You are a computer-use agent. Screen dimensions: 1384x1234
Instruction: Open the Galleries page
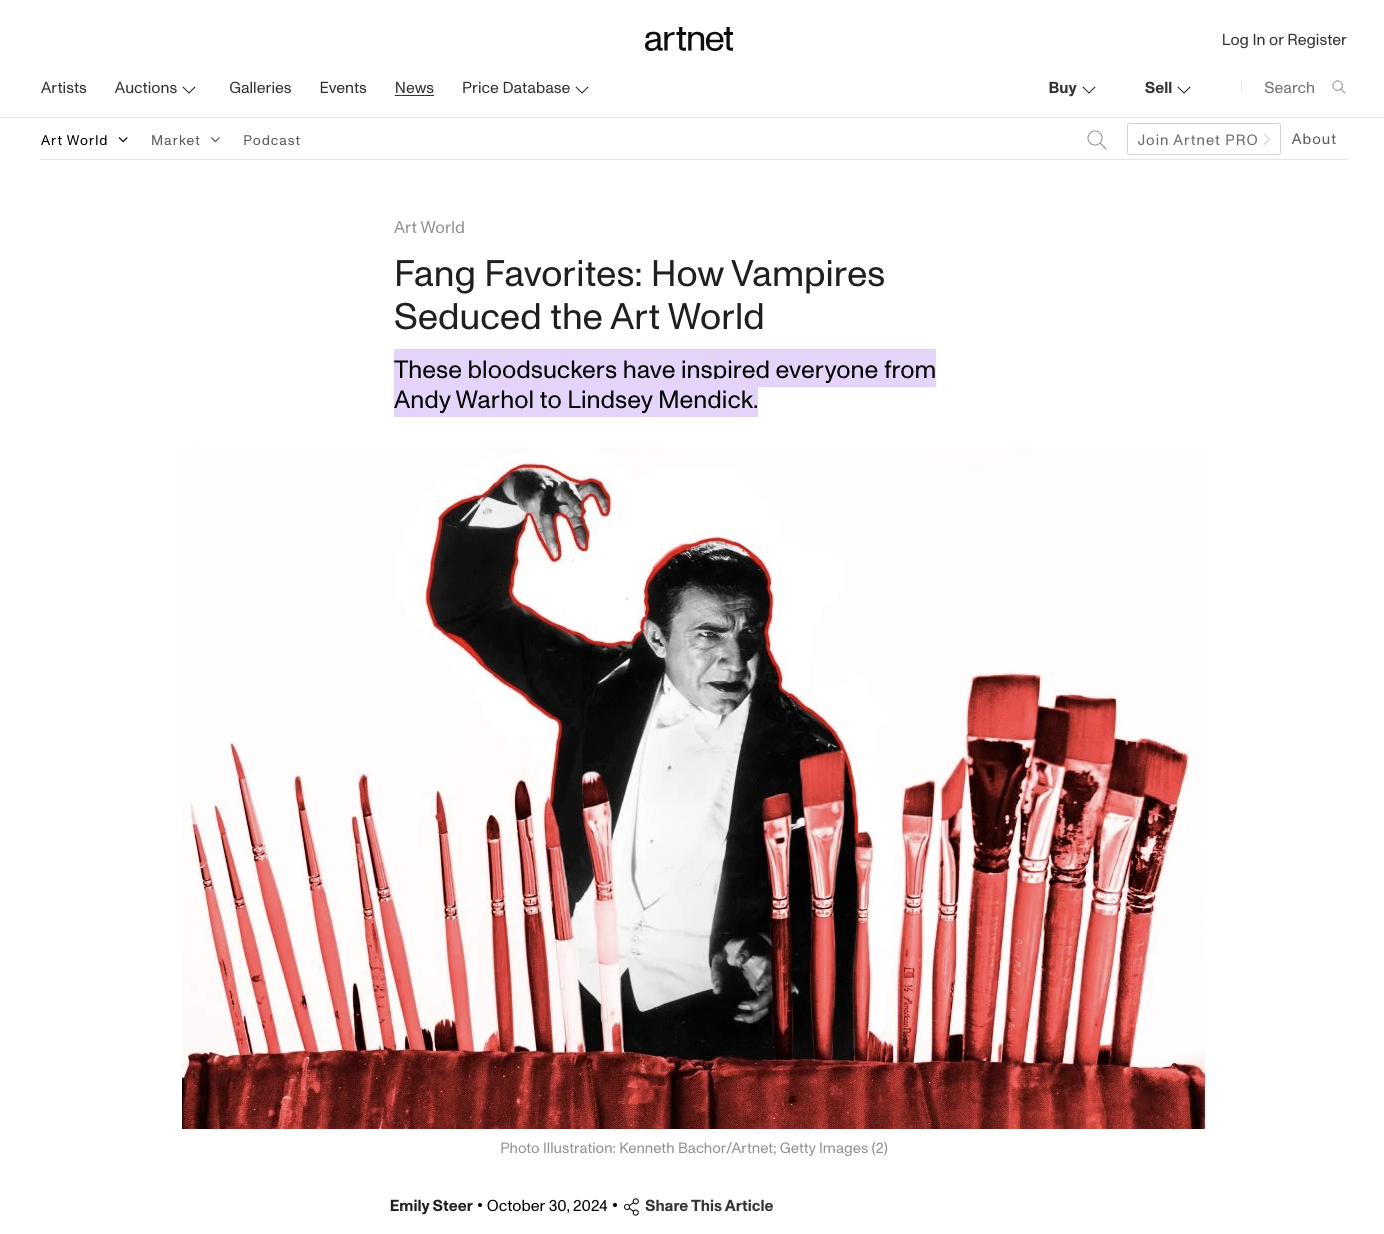point(260,88)
